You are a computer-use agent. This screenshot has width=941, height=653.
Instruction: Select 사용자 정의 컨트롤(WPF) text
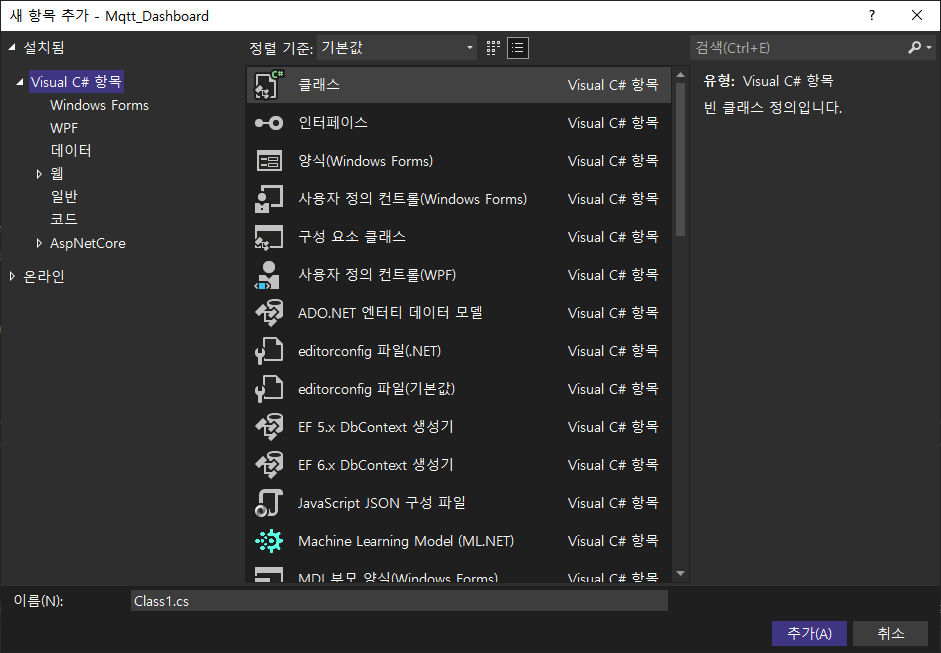(x=377, y=275)
